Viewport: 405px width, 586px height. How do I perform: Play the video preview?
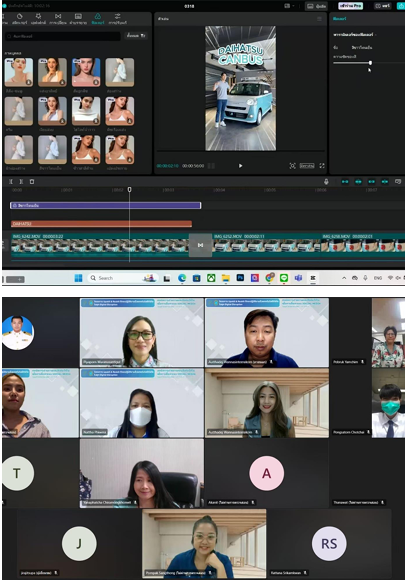[x=240, y=166]
